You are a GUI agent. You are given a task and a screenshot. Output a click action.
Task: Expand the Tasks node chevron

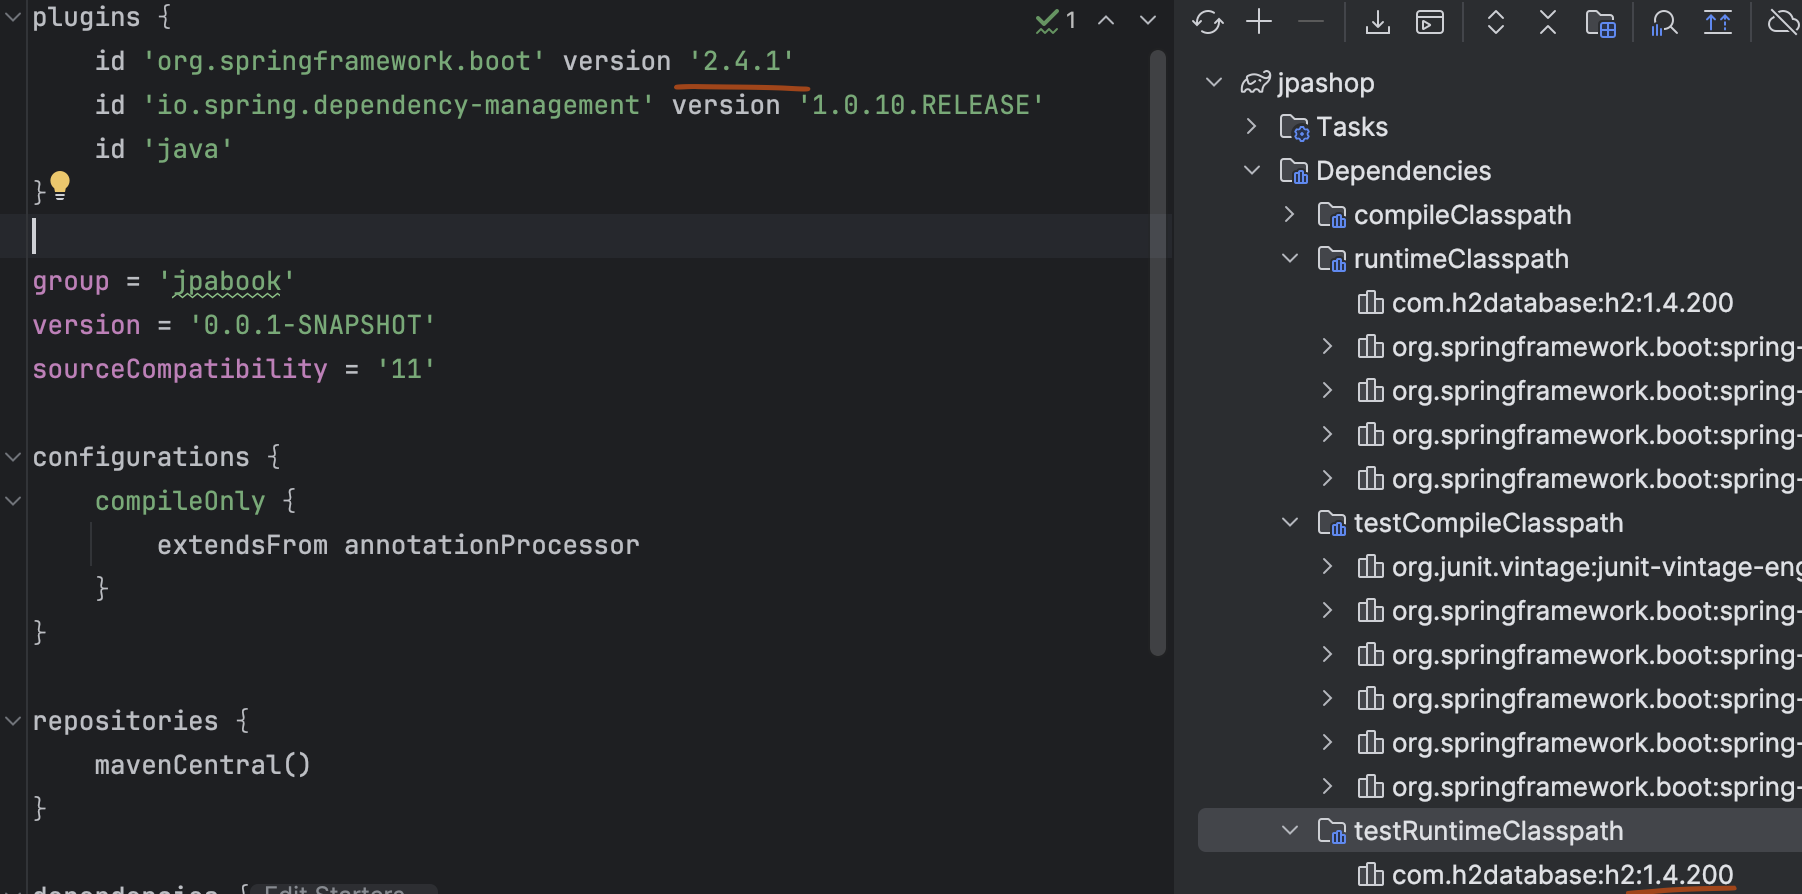(1252, 127)
